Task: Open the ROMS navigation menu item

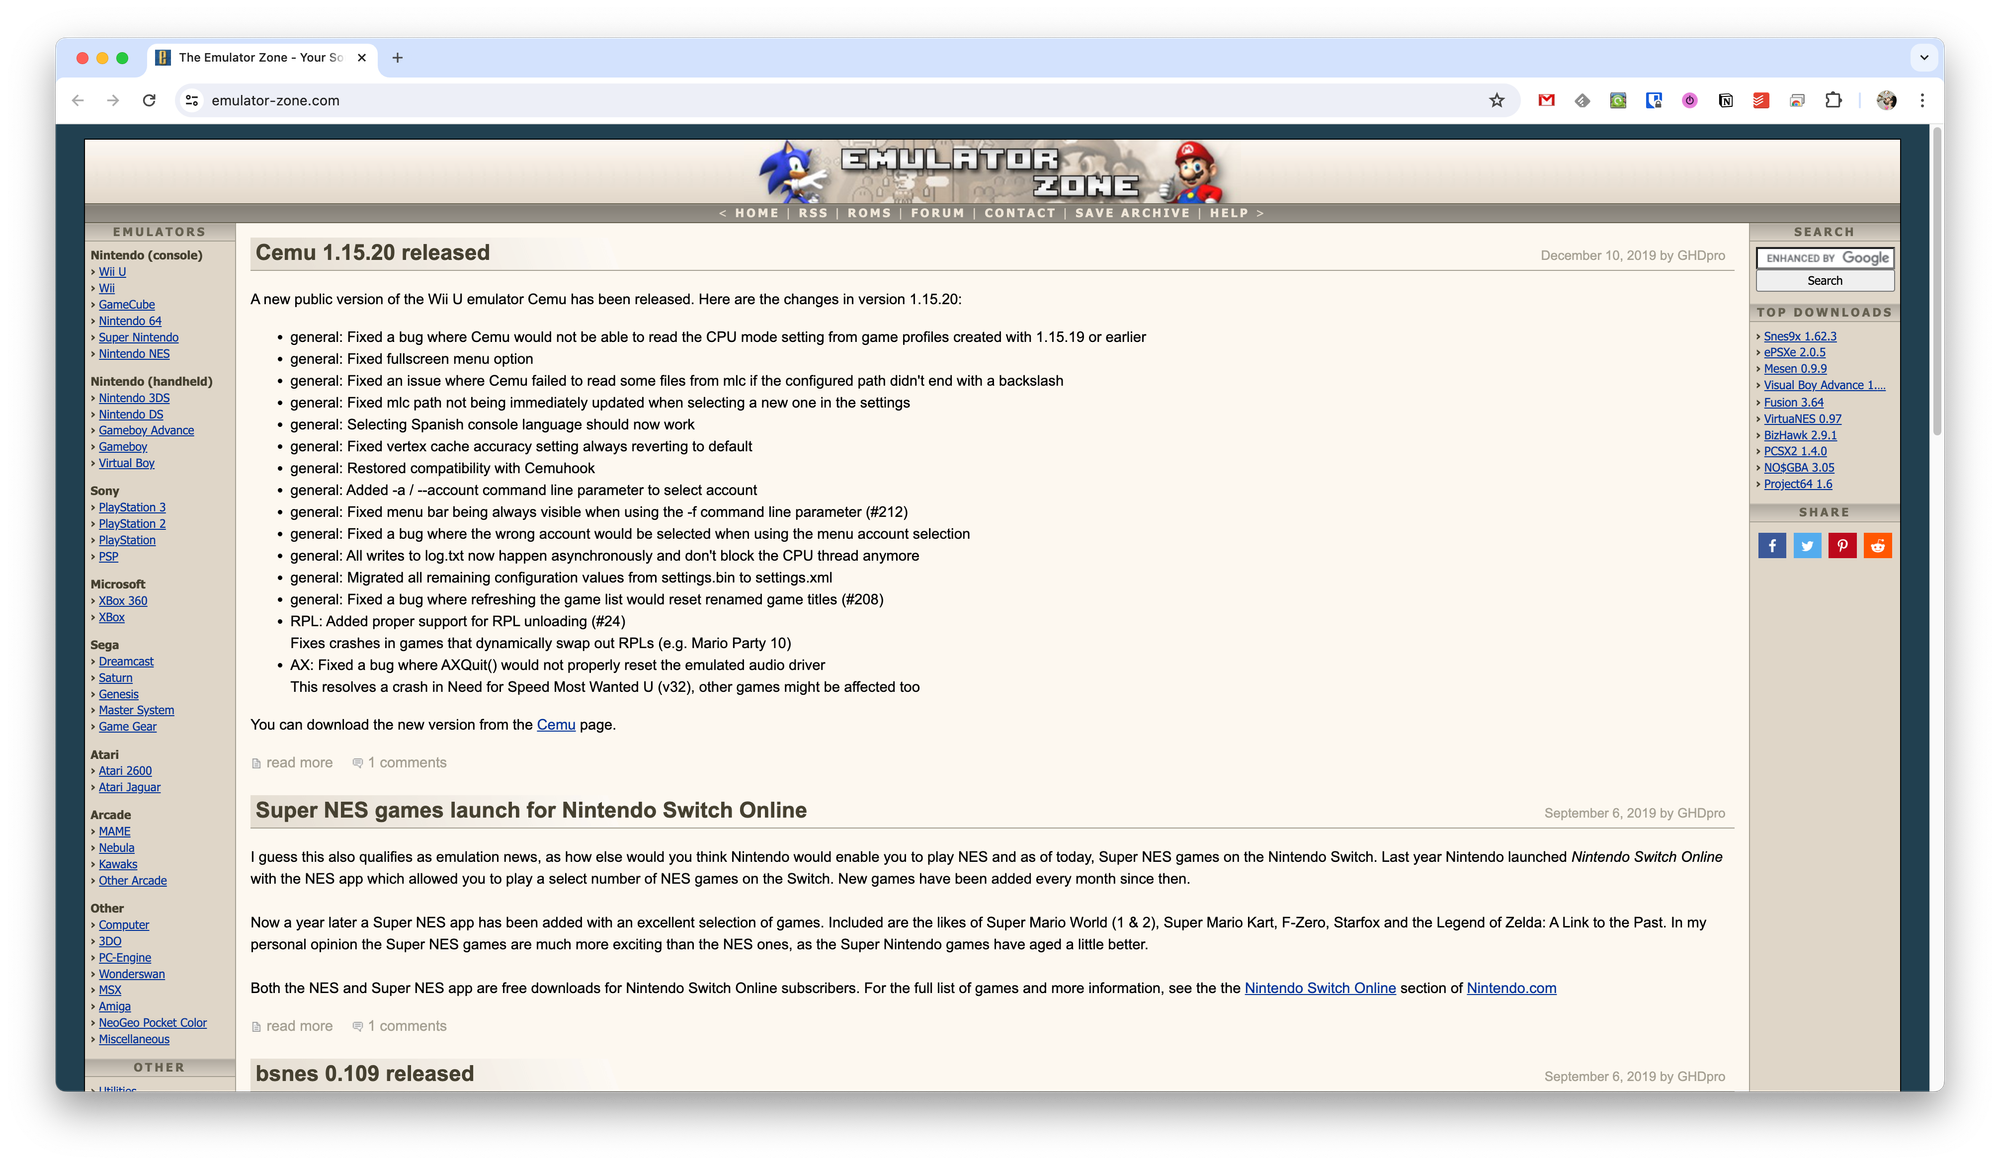Action: 868,213
